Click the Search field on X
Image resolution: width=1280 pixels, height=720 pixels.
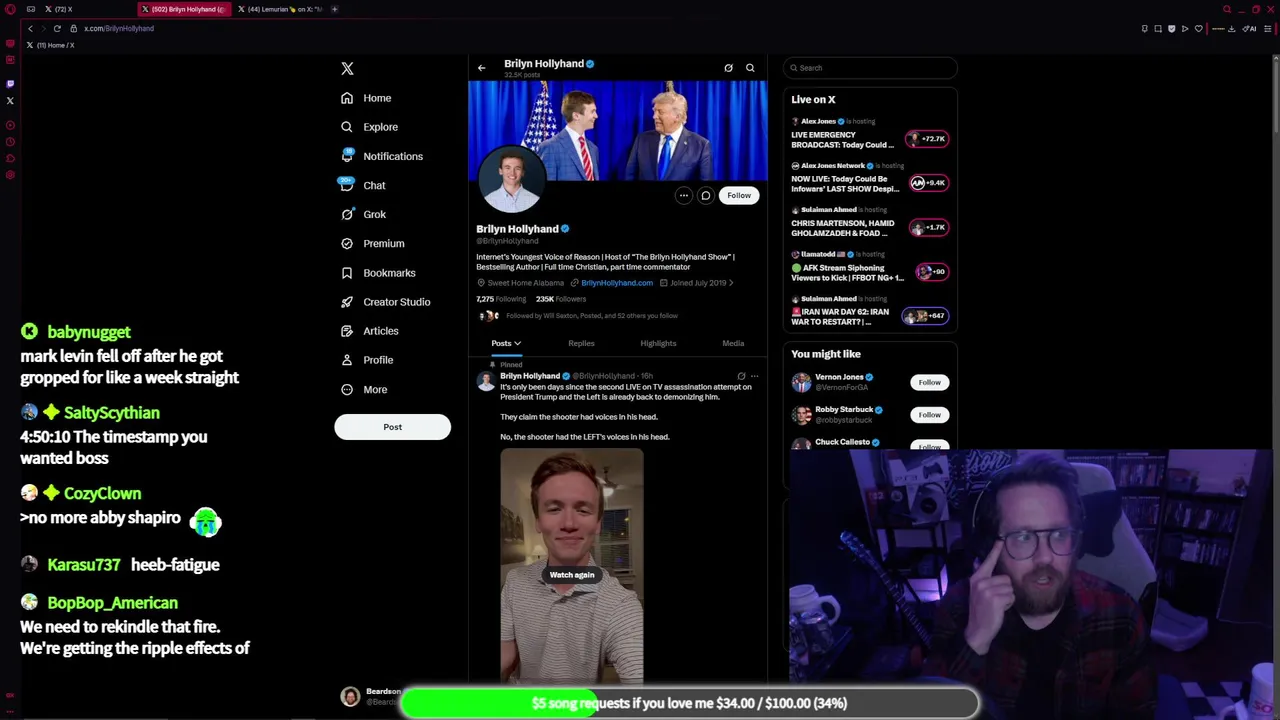click(870, 68)
